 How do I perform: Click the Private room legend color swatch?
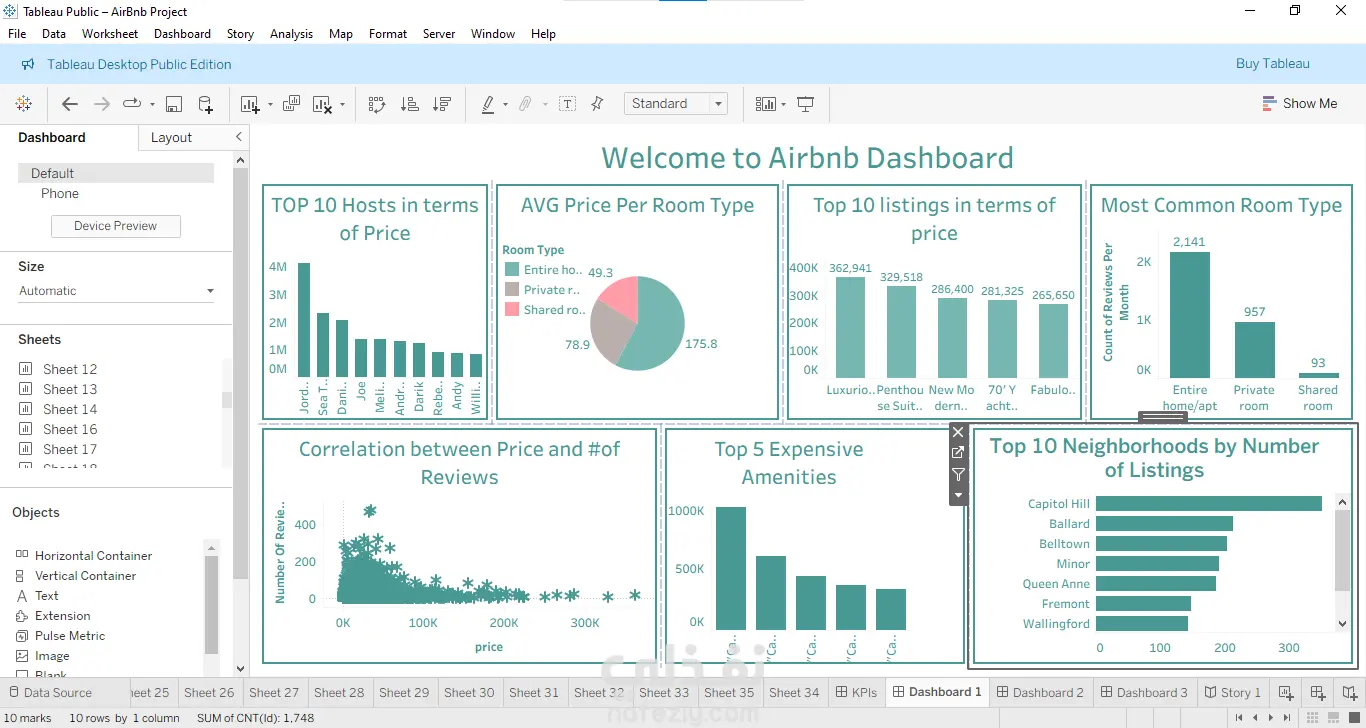[512, 290]
